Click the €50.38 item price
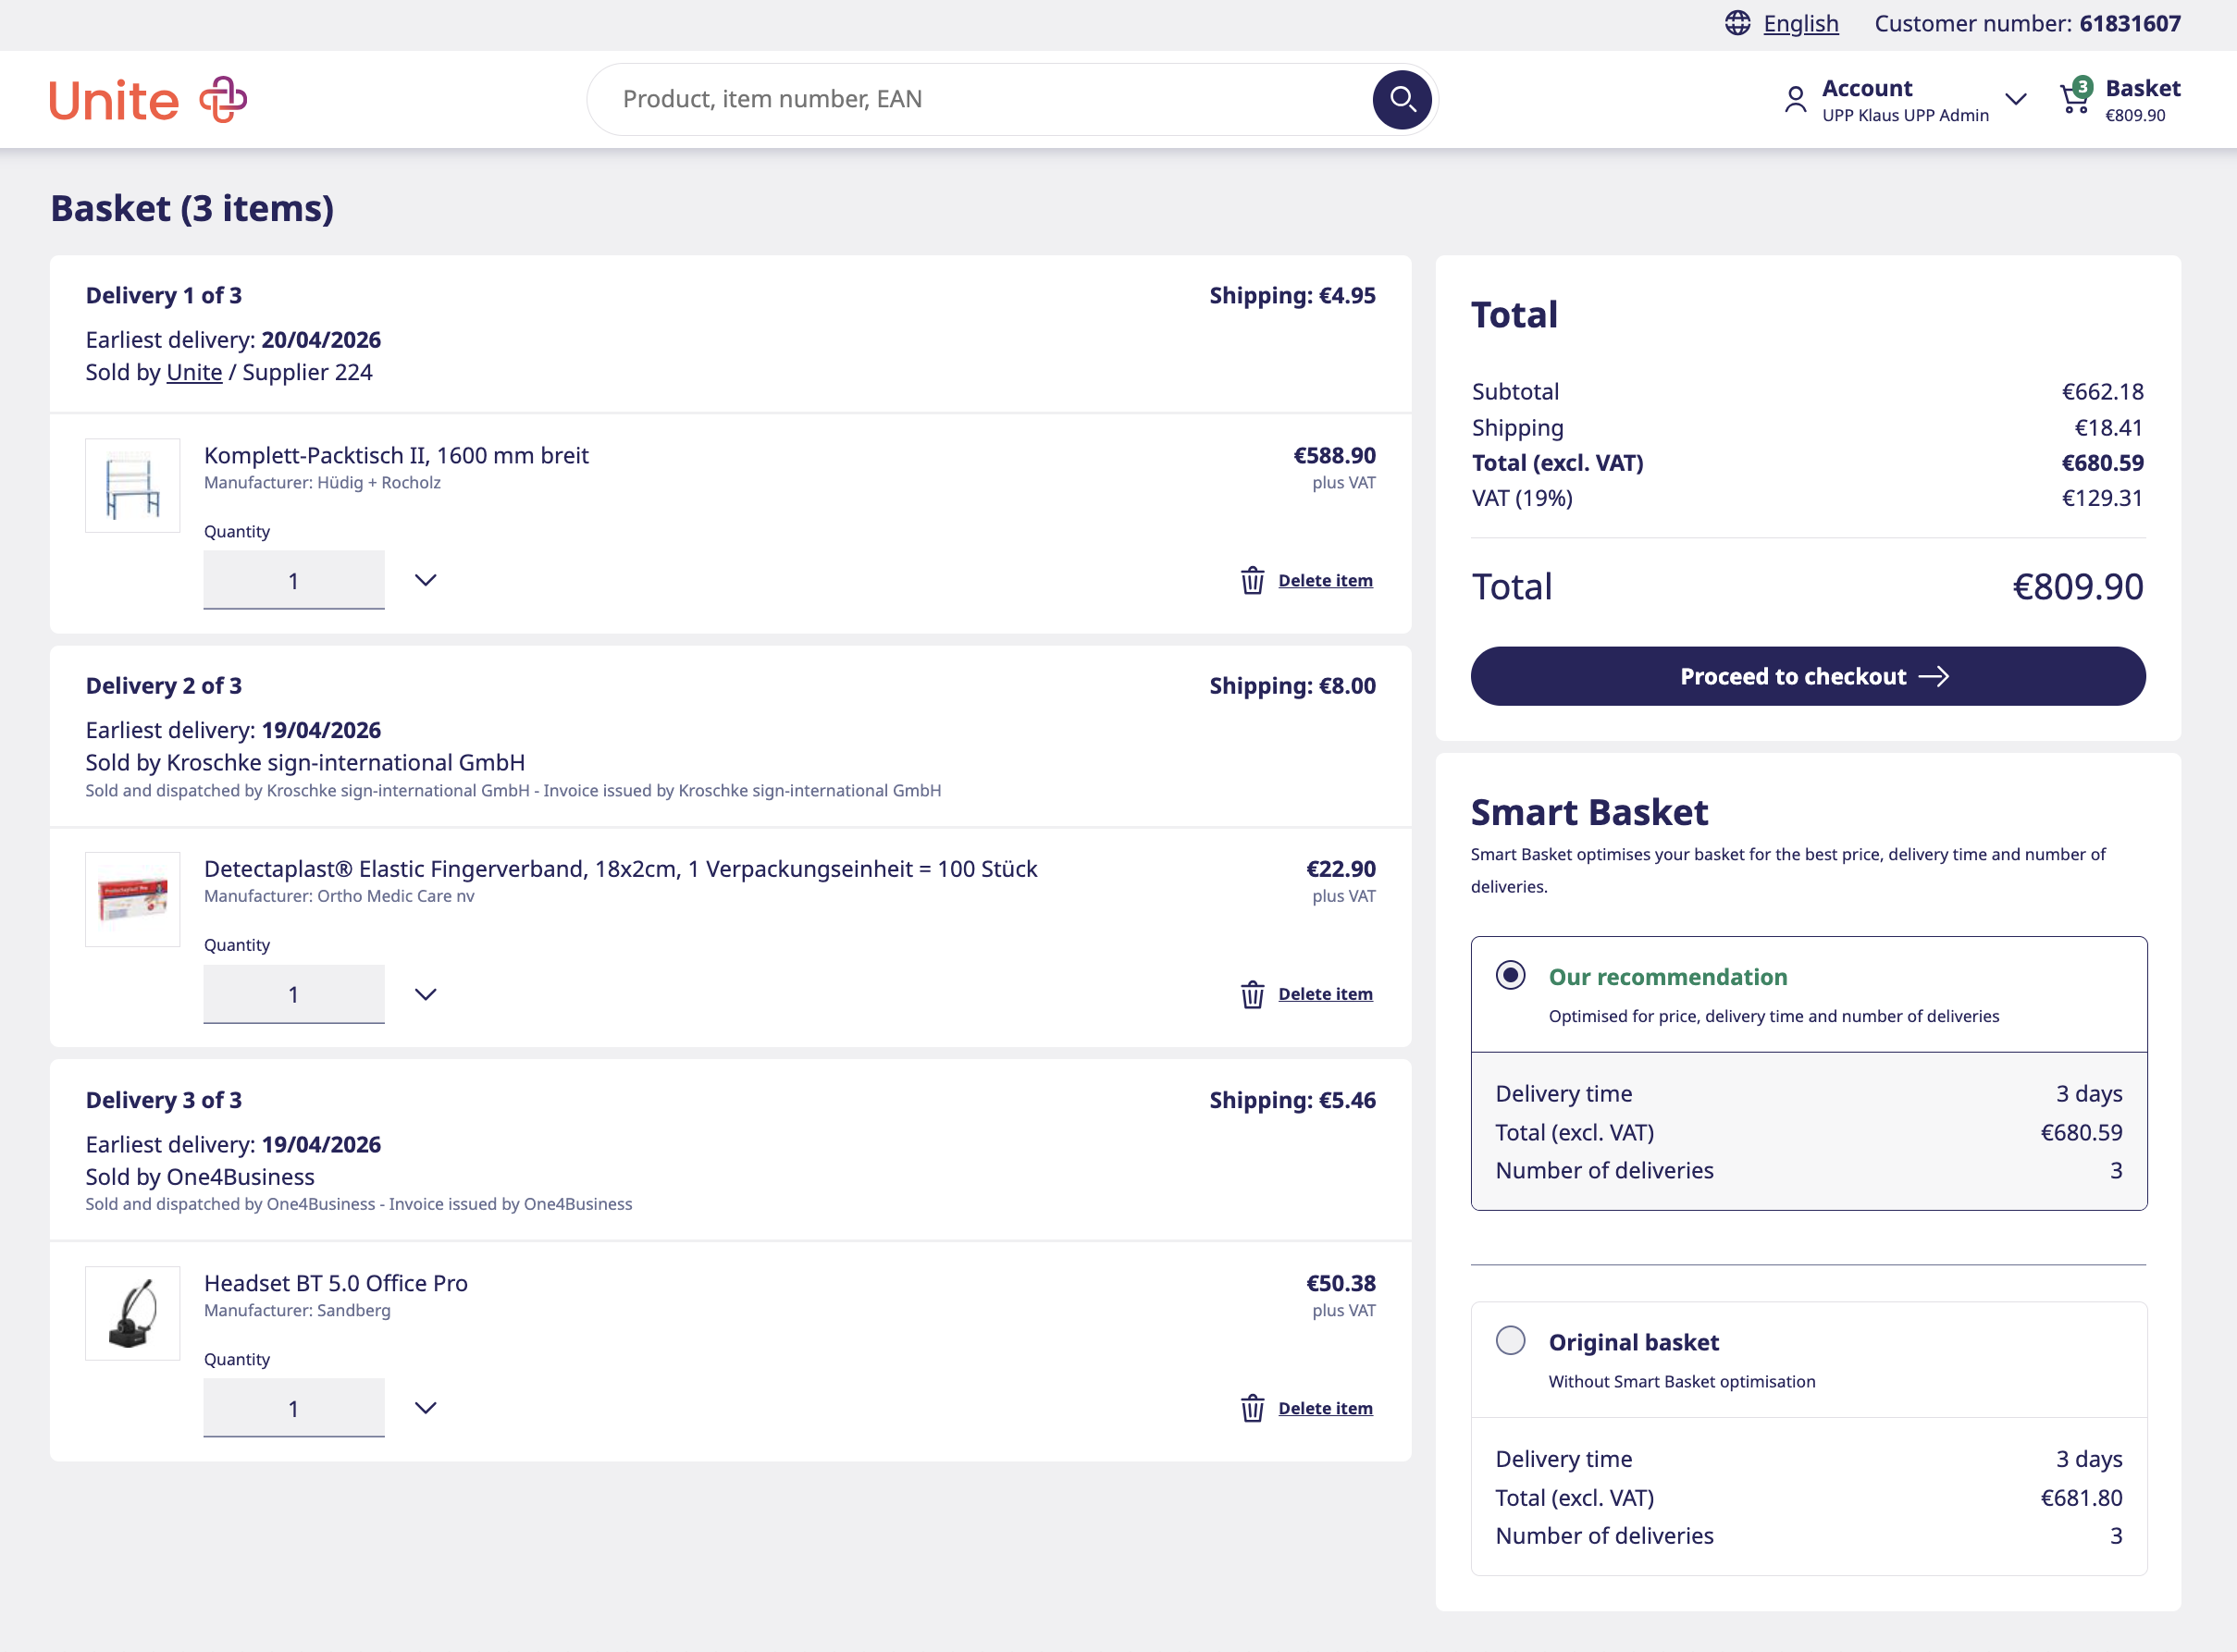Image resolution: width=2237 pixels, height=1652 pixels. (x=1341, y=1283)
